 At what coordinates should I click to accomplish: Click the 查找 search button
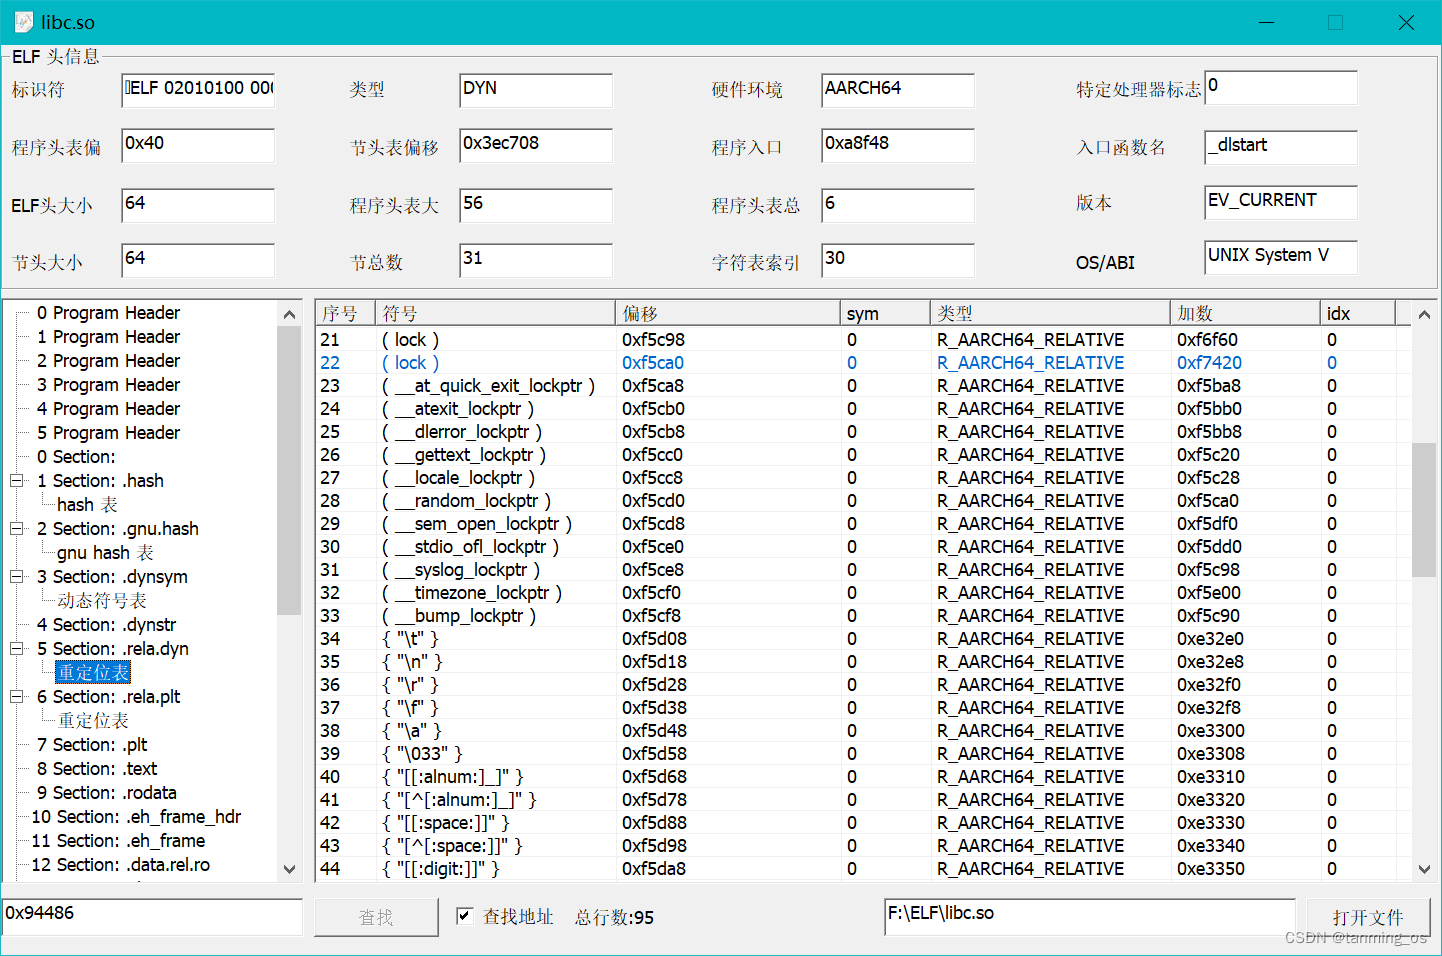click(376, 917)
